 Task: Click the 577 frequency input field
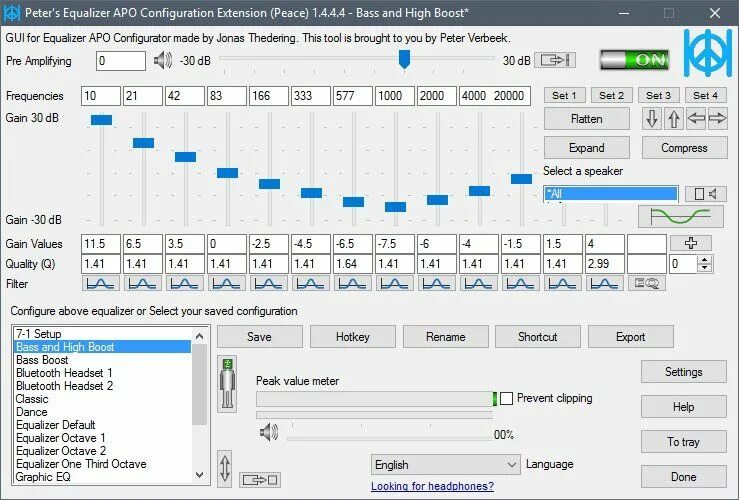tap(353, 96)
